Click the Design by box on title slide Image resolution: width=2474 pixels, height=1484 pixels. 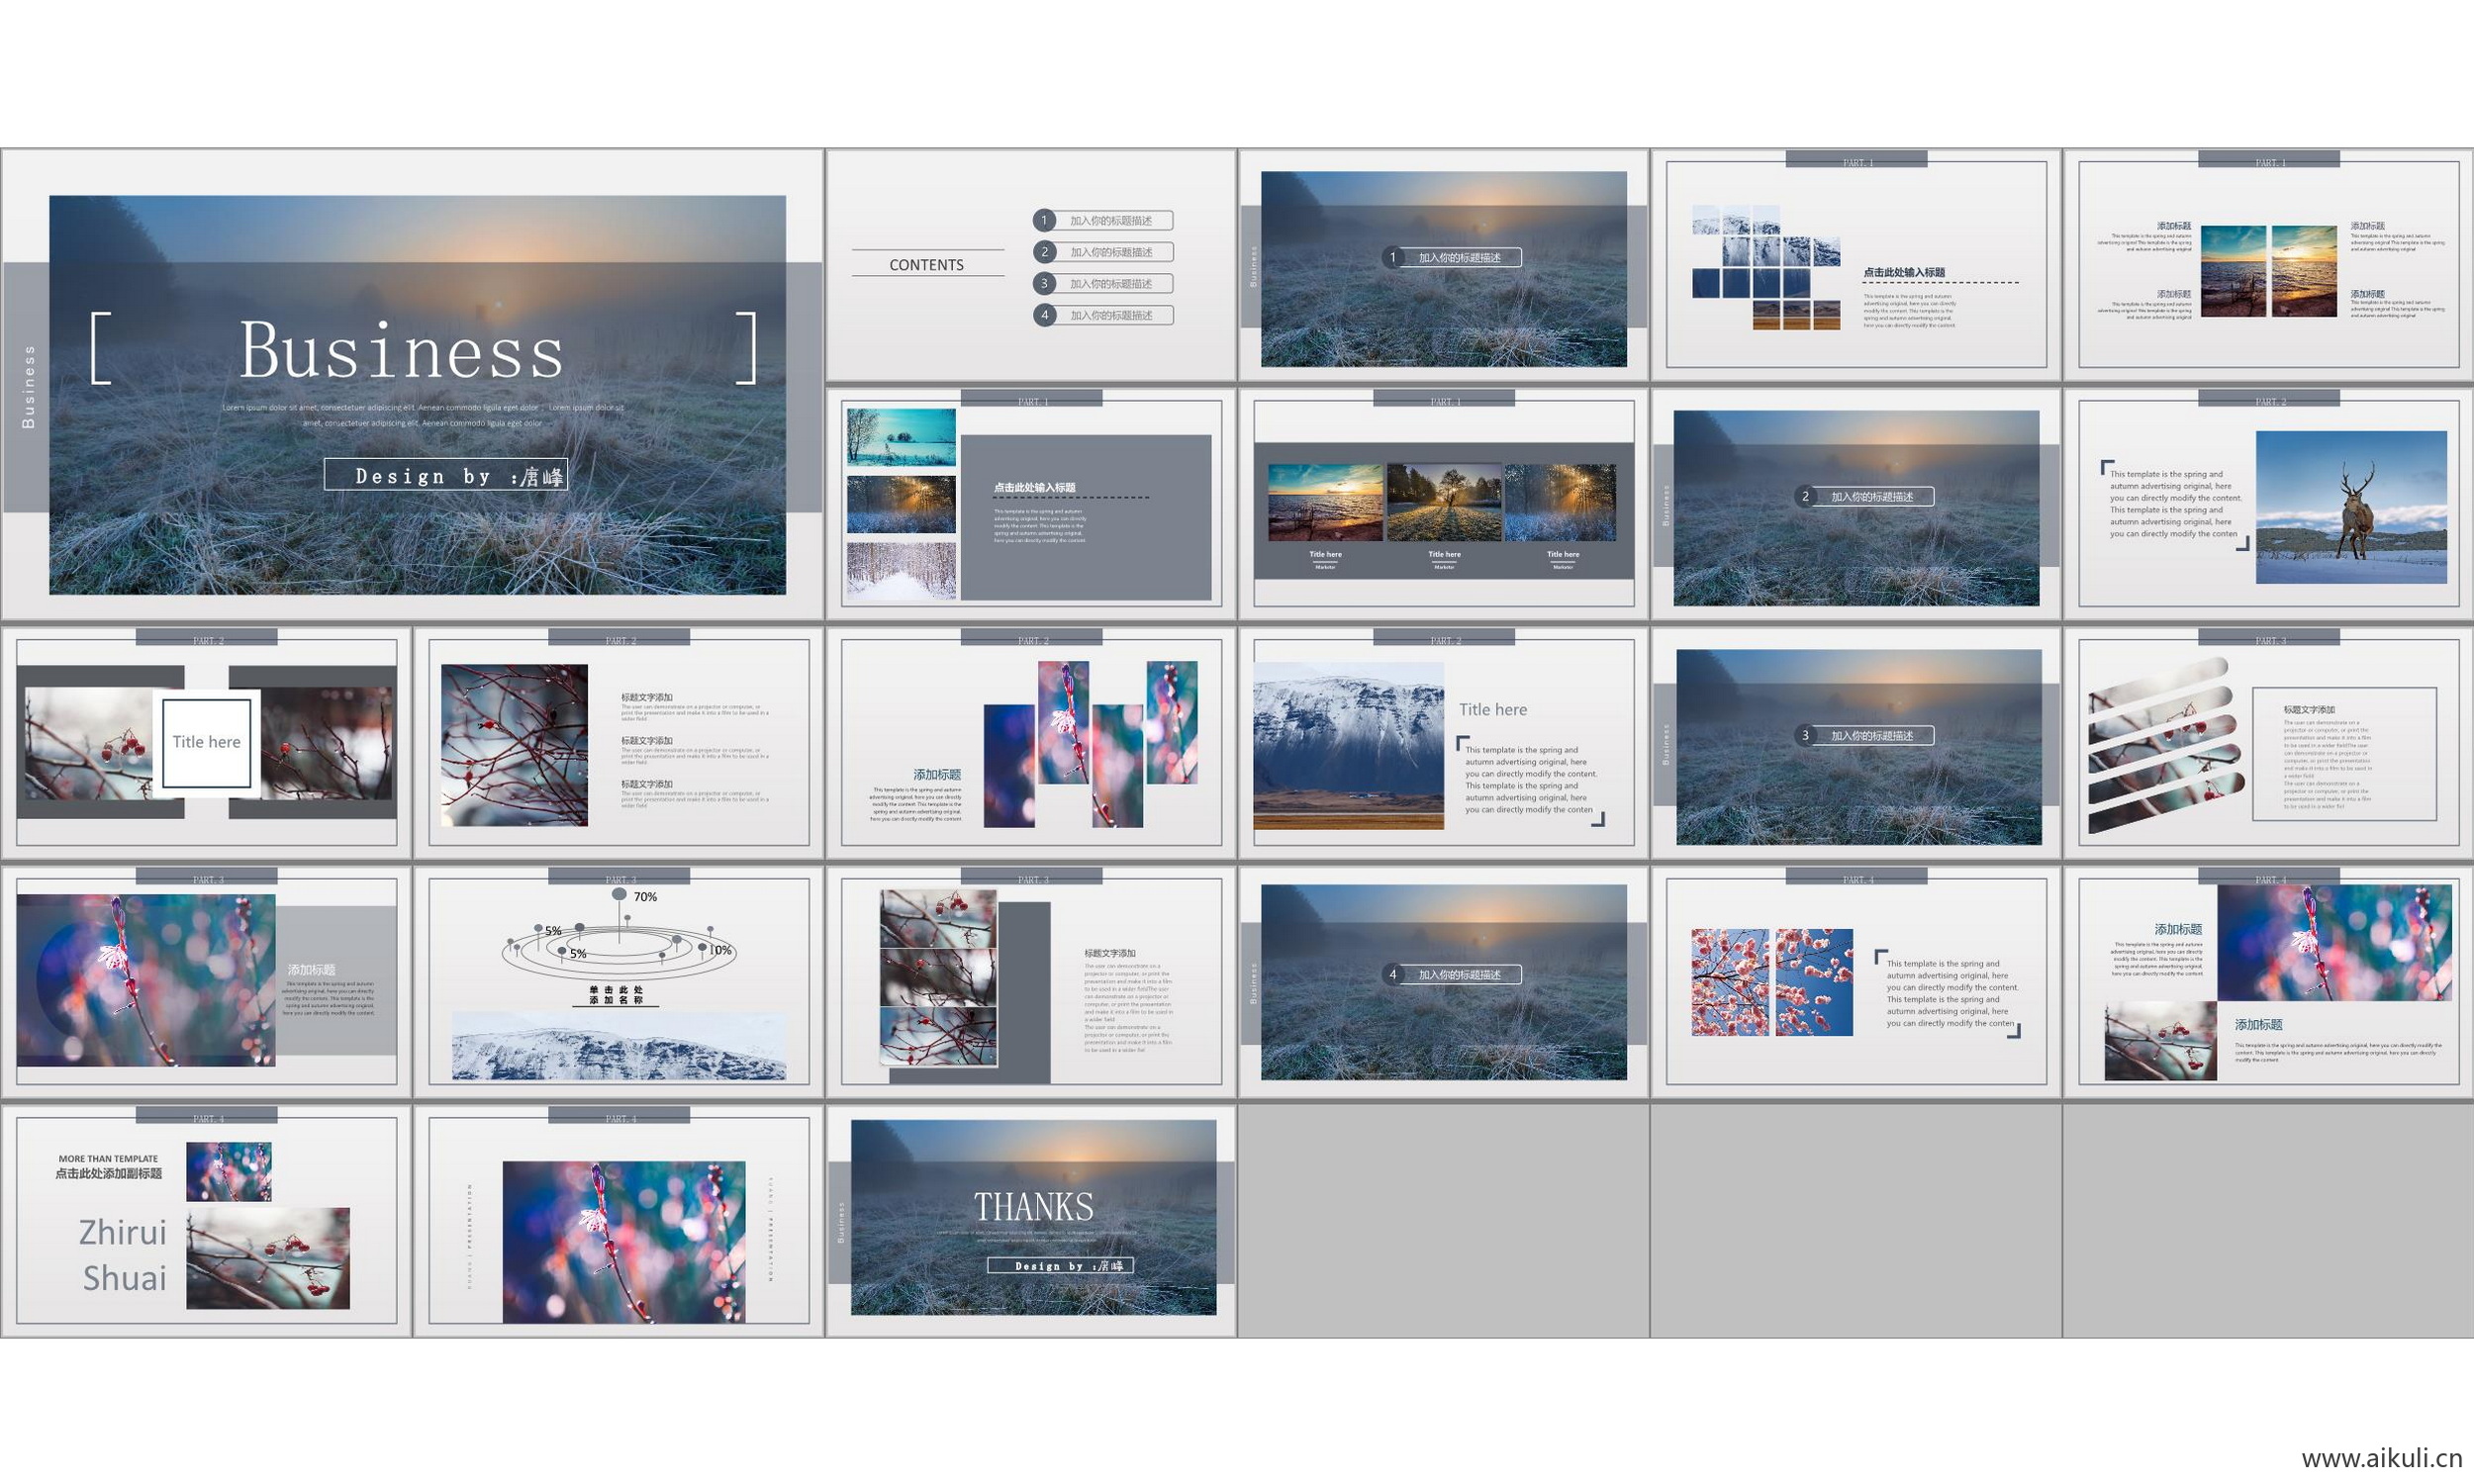(x=446, y=475)
